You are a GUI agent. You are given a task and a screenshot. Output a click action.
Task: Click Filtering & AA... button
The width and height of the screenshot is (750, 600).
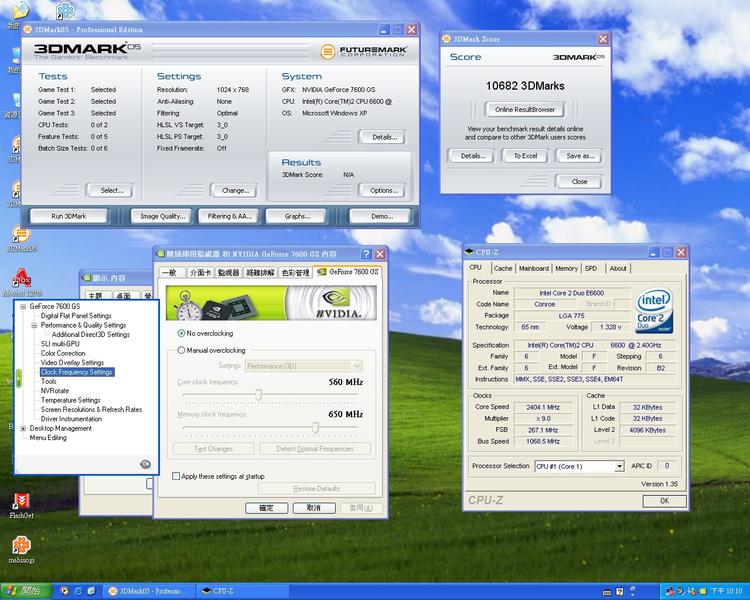tap(230, 216)
